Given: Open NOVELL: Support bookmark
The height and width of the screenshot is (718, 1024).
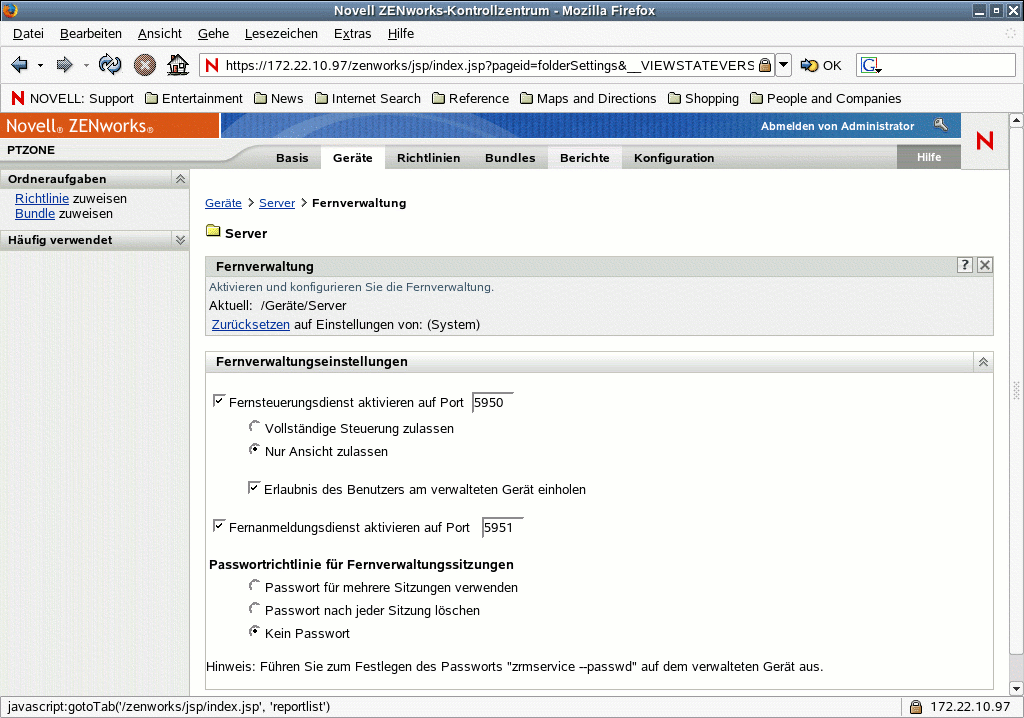Looking at the screenshot, I should click(x=72, y=99).
